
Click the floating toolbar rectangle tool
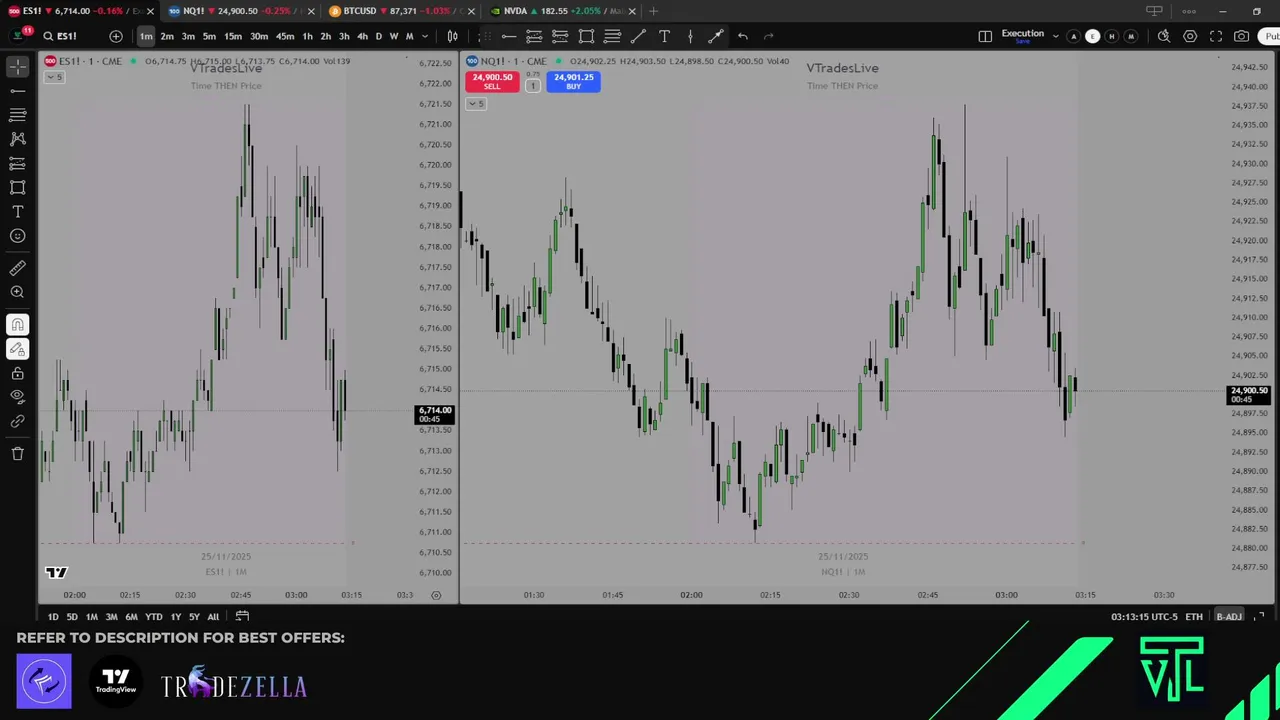(586, 36)
